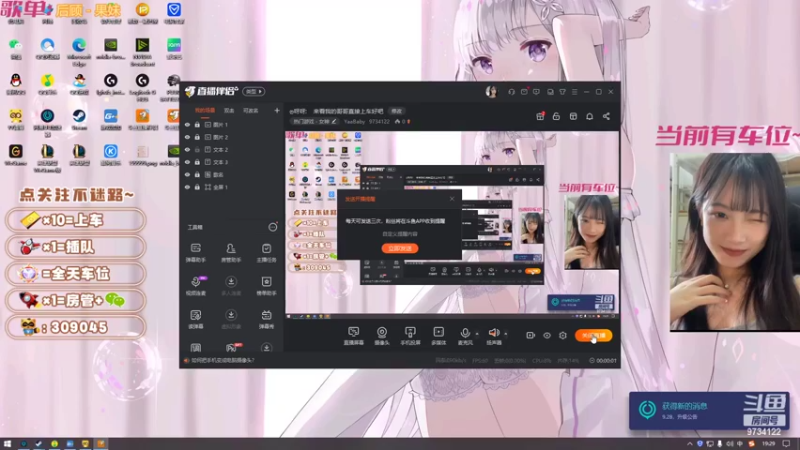The image size is (800, 450).
Task: Share the stream via the share icon
Action: 606,116
